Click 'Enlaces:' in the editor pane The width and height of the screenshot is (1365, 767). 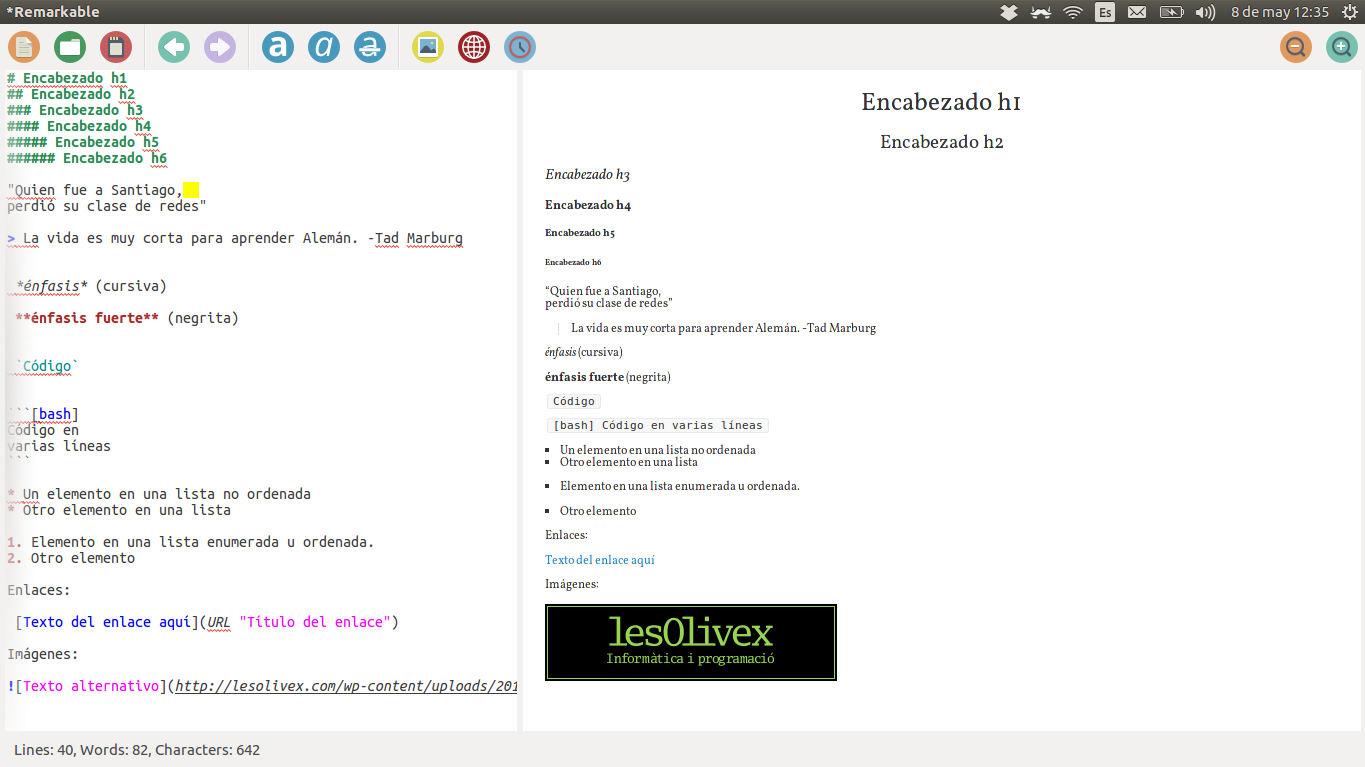pos(39,590)
